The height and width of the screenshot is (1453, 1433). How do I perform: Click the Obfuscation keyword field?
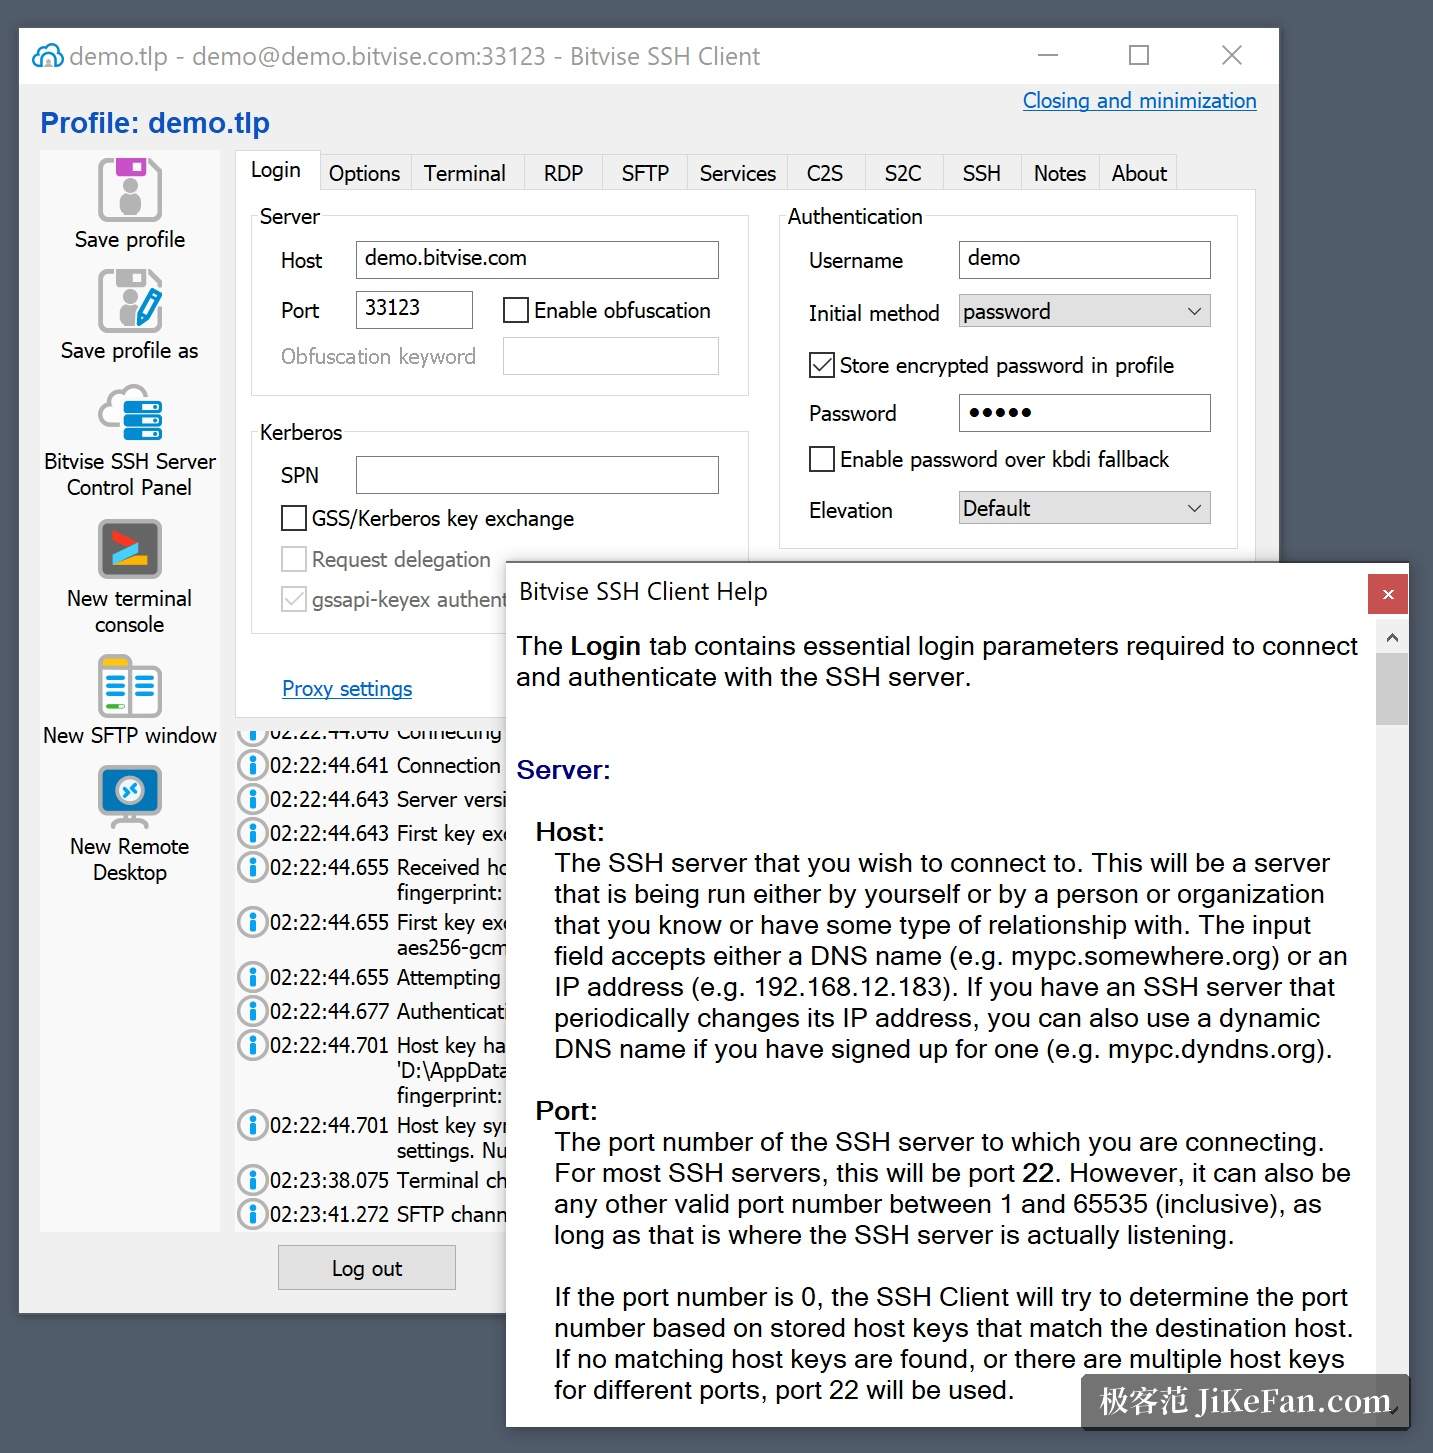coord(610,356)
